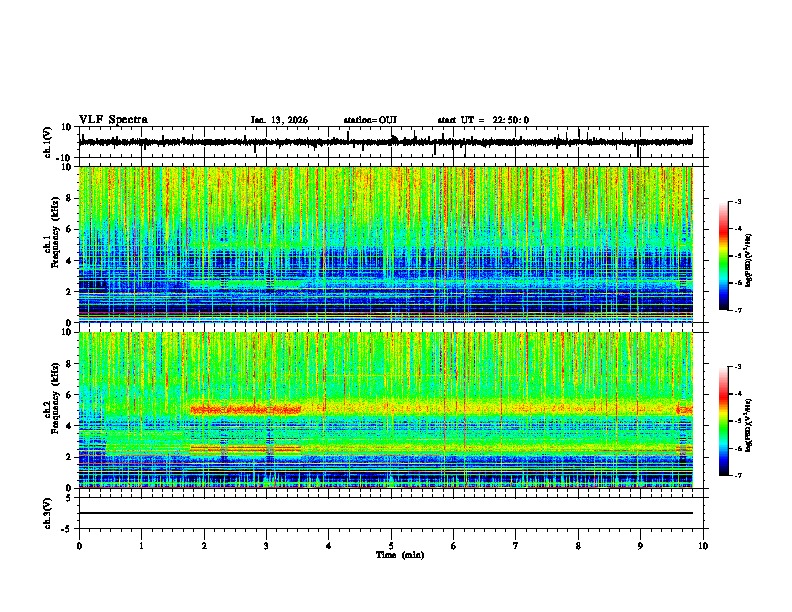Viewport: 792px width, 612px height.
Task: Click the "2" tick label on time axis
Action: (x=204, y=546)
